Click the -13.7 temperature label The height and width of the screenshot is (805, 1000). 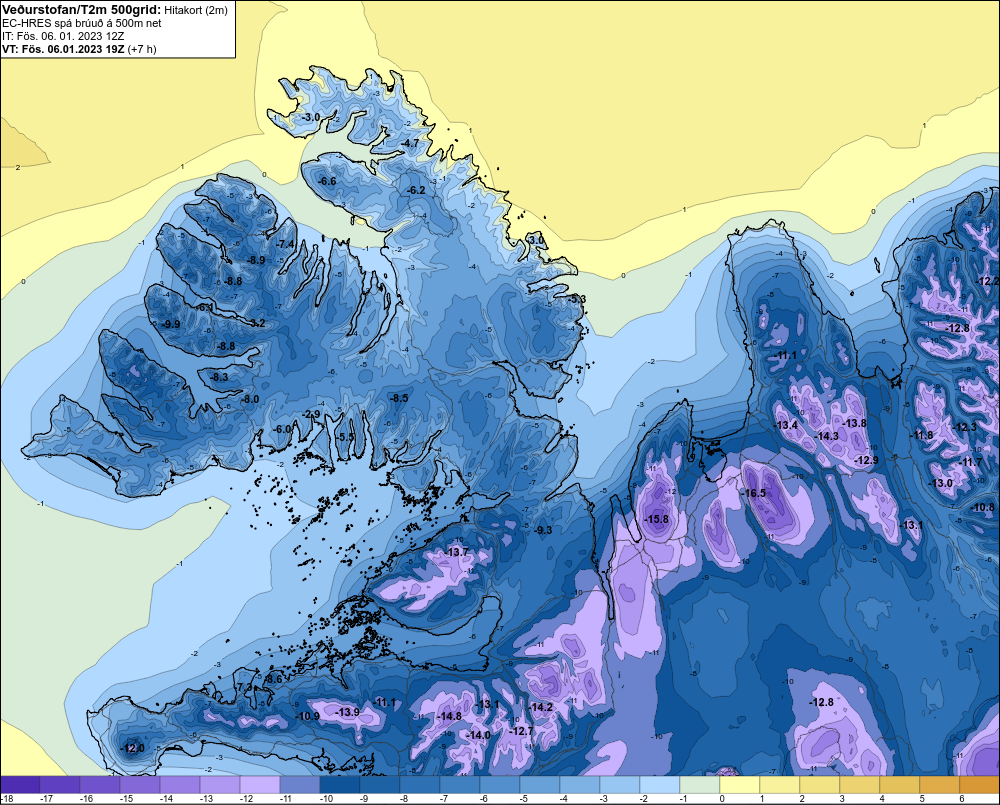click(x=456, y=552)
